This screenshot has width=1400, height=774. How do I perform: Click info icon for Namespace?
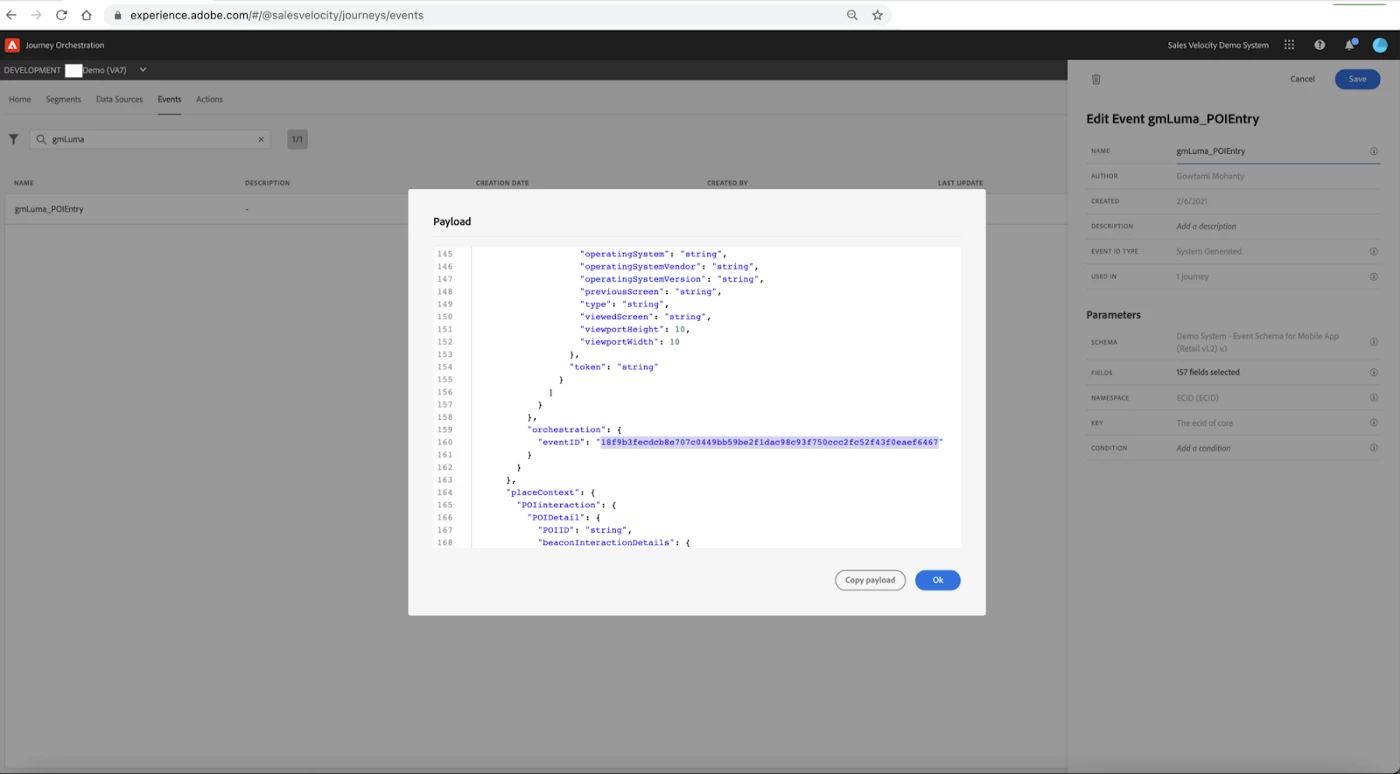[x=1373, y=398]
